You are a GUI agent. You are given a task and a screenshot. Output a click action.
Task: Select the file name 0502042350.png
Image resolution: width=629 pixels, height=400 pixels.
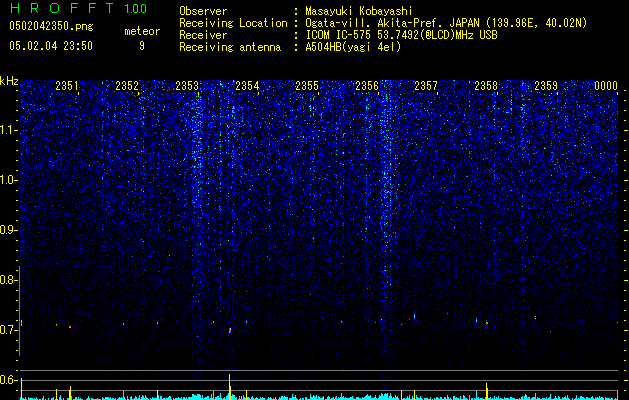51,27
